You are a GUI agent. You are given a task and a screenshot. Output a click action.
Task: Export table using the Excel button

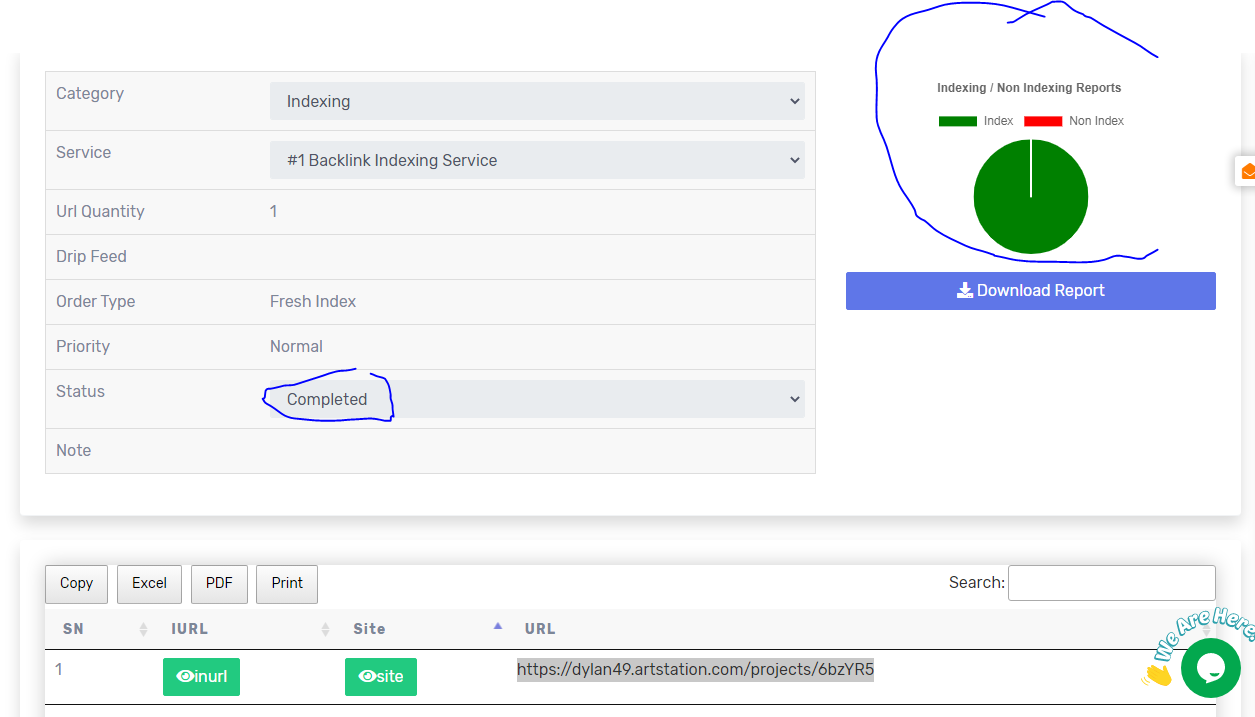click(x=149, y=584)
